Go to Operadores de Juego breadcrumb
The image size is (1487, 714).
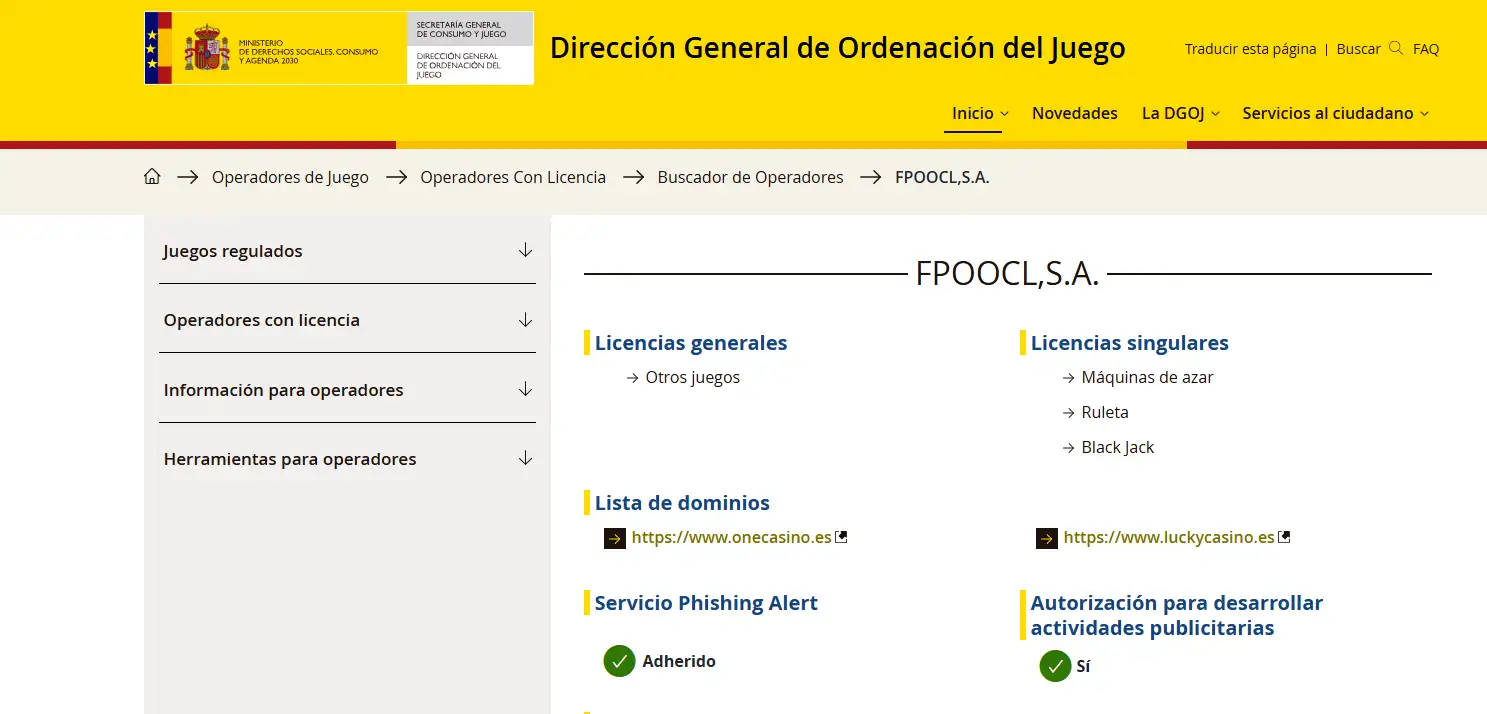tap(290, 177)
